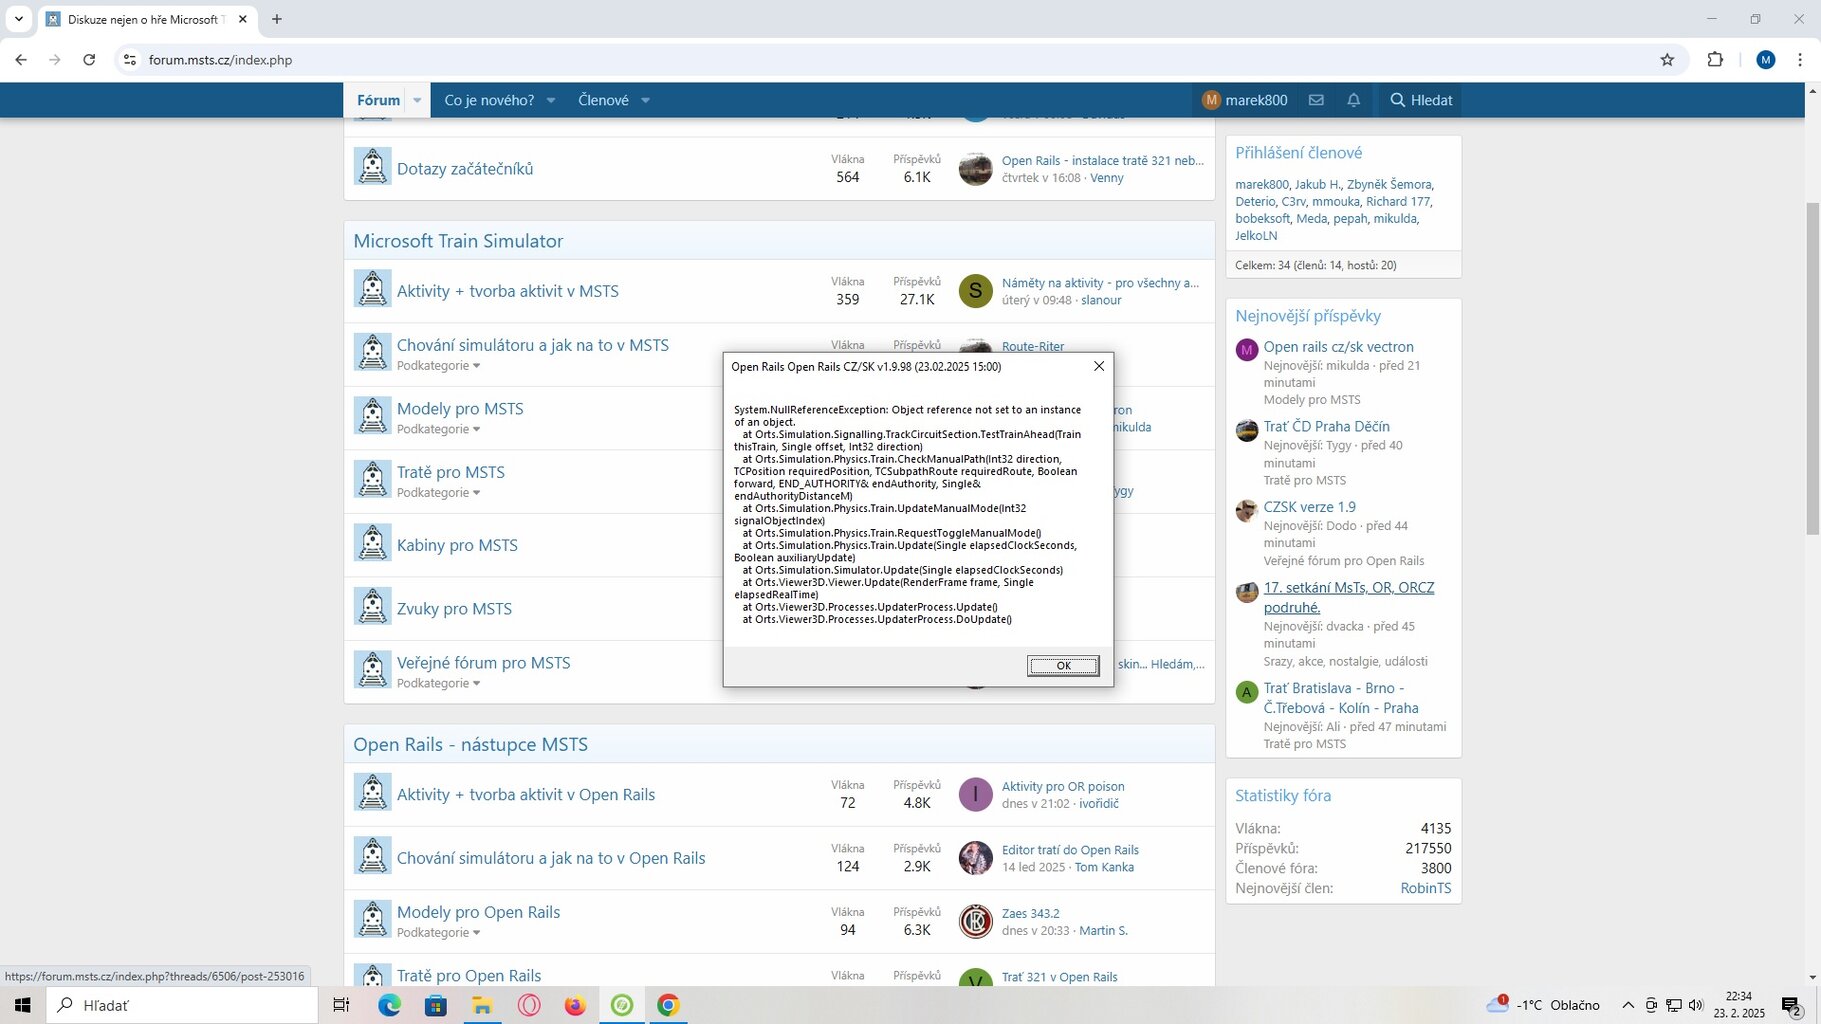Screen dimensions: 1821x1024
Task: Open Firefox from the taskbar
Action: point(575,1005)
